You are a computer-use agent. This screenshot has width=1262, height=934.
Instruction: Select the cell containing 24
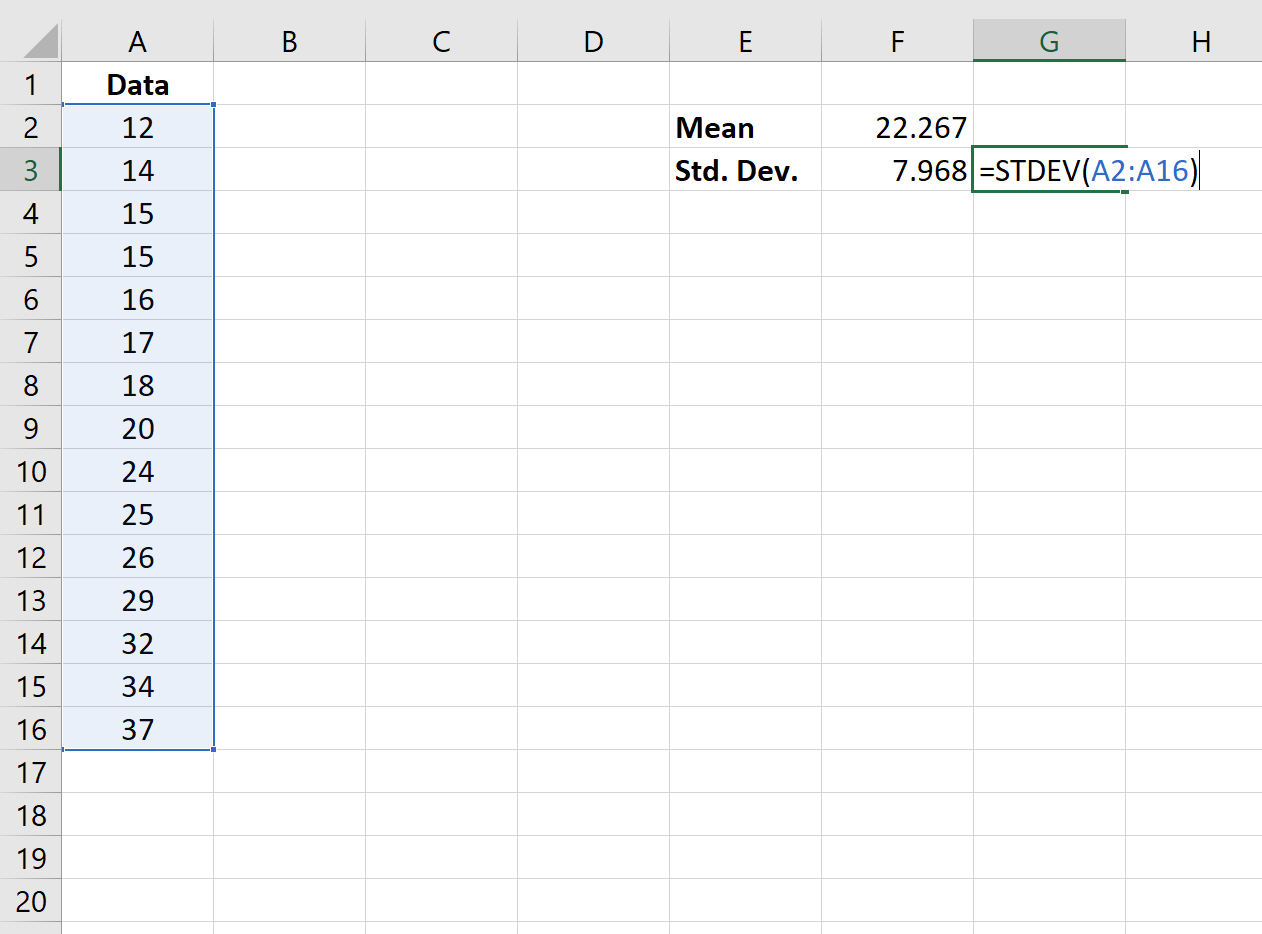[x=137, y=471]
